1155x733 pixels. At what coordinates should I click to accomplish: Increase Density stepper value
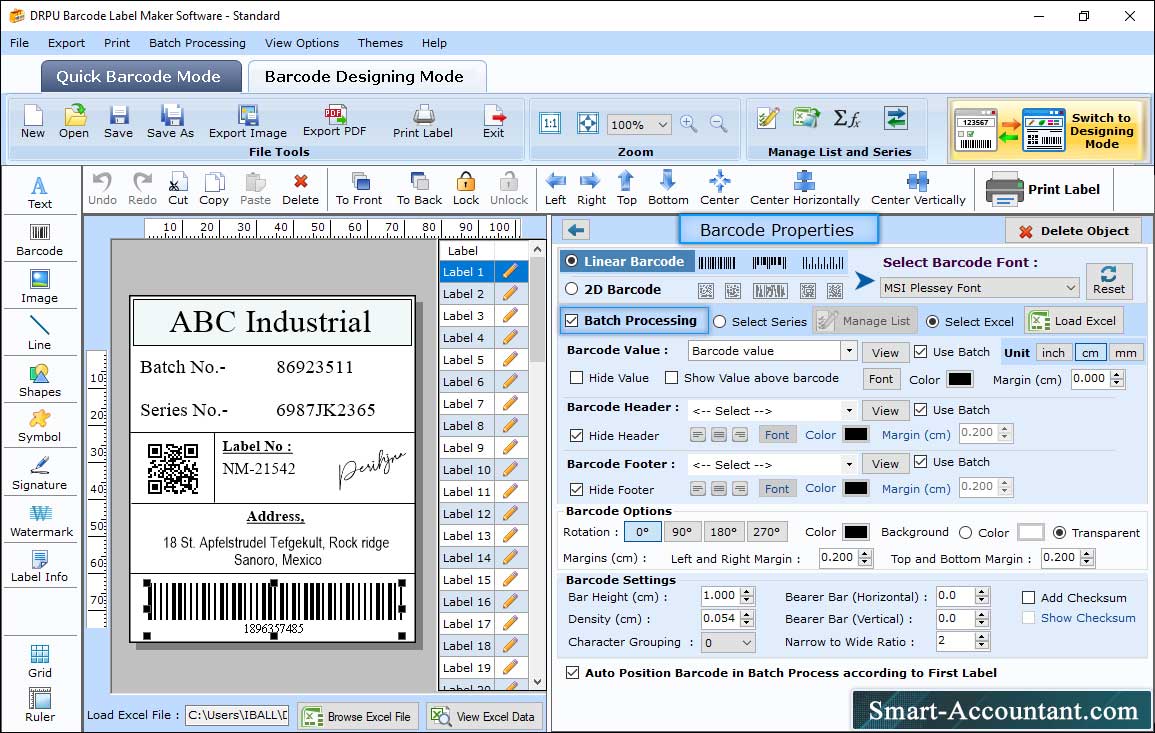coord(747,614)
